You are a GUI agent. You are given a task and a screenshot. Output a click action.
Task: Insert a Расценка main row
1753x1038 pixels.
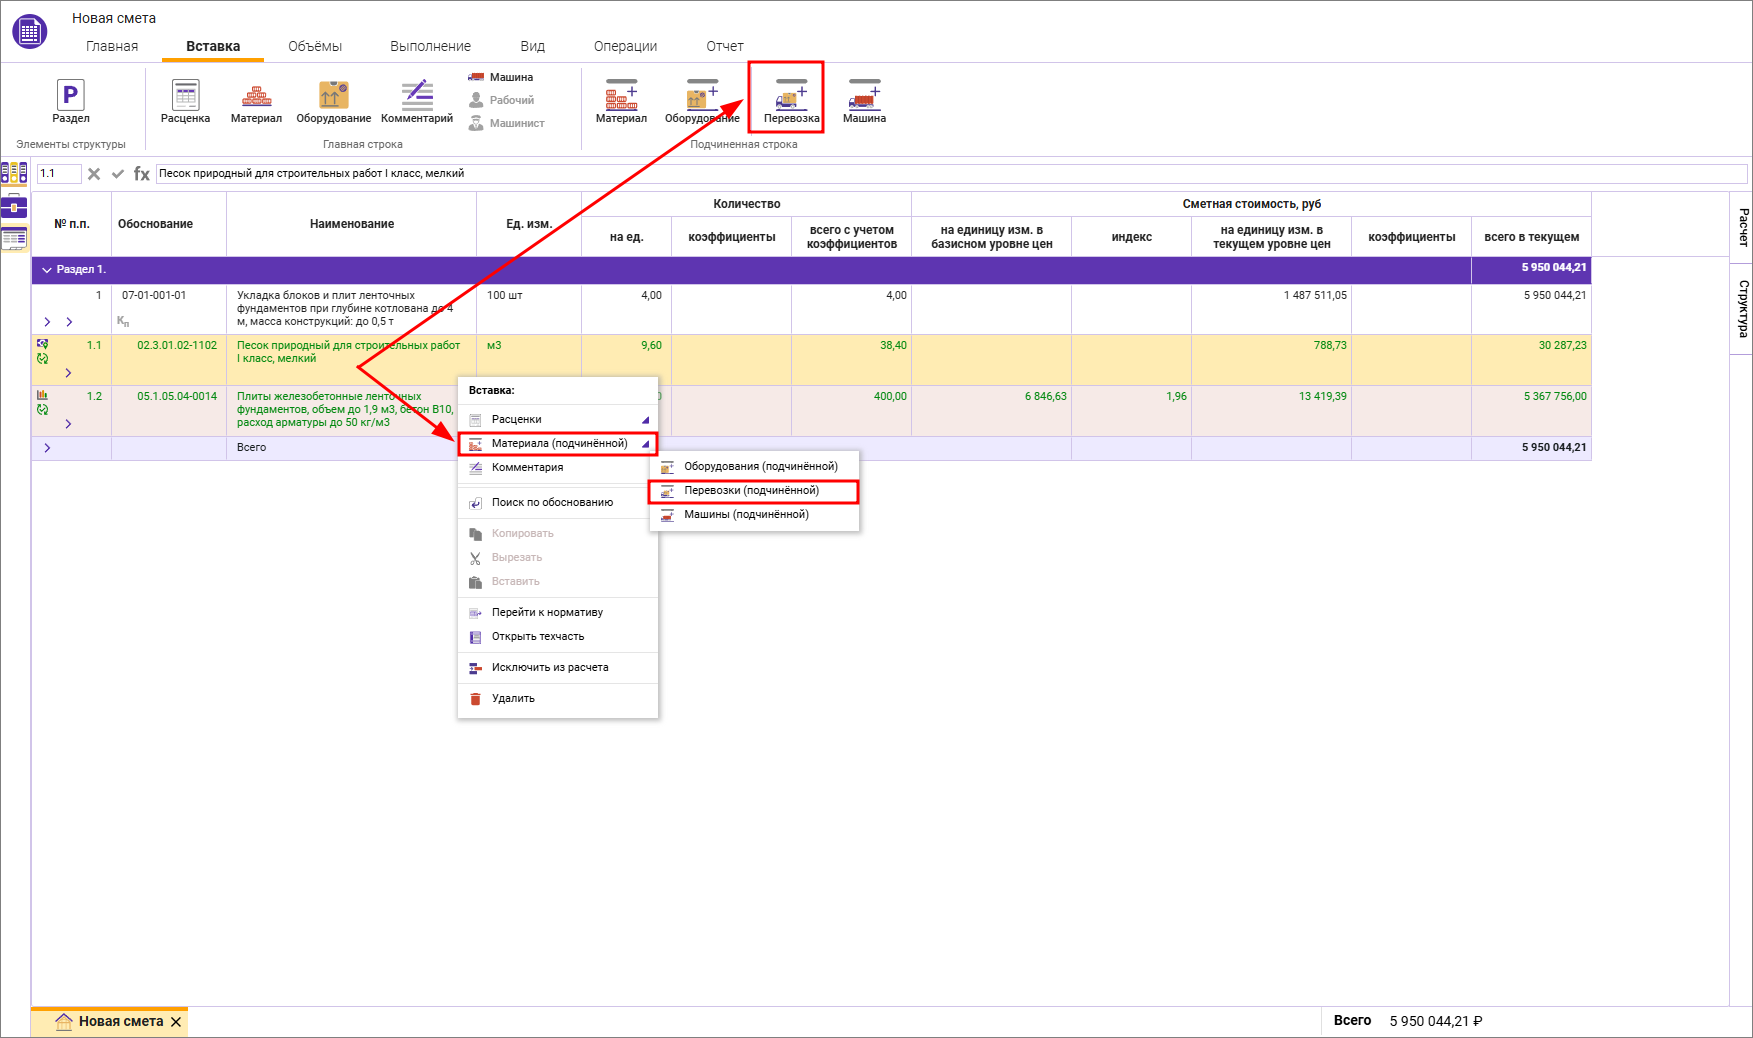(x=185, y=97)
